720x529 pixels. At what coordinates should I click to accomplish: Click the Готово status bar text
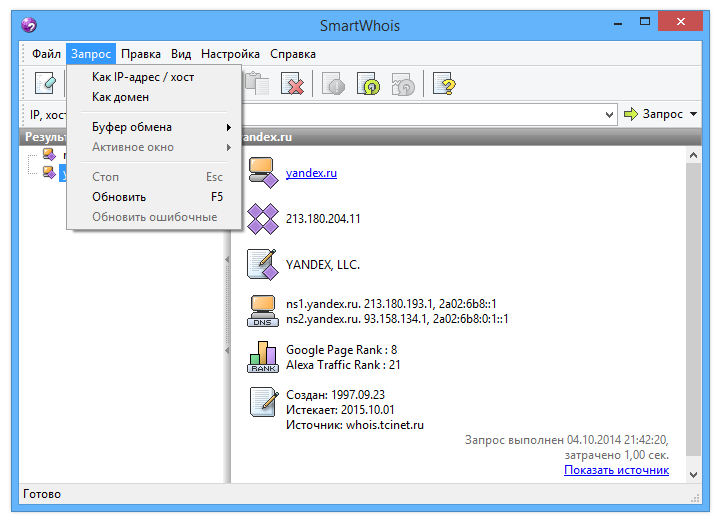(42, 494)
